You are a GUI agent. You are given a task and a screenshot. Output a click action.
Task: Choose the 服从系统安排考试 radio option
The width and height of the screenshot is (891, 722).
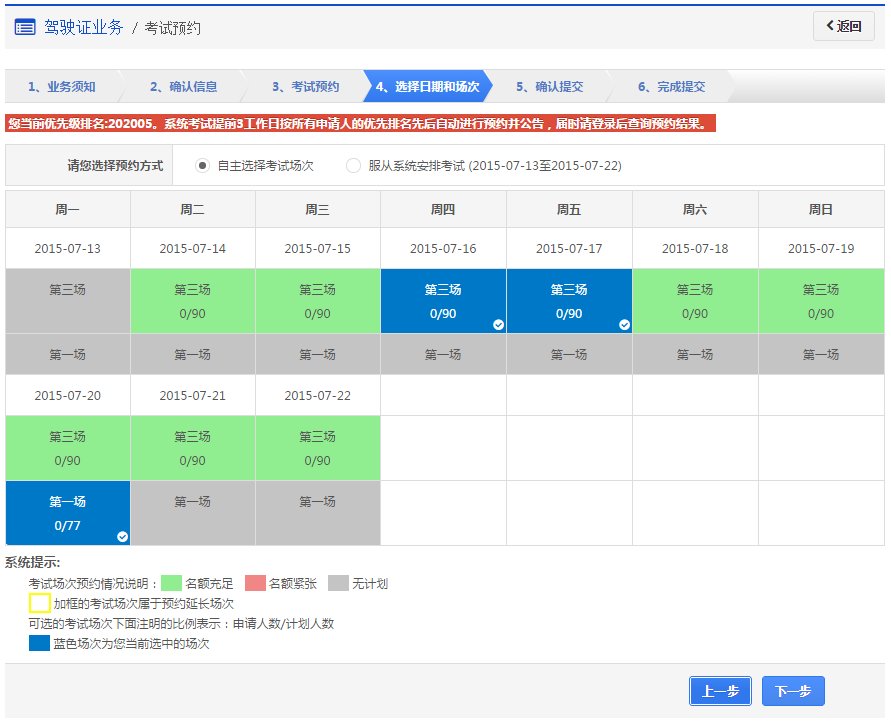[x=351, y=165]
